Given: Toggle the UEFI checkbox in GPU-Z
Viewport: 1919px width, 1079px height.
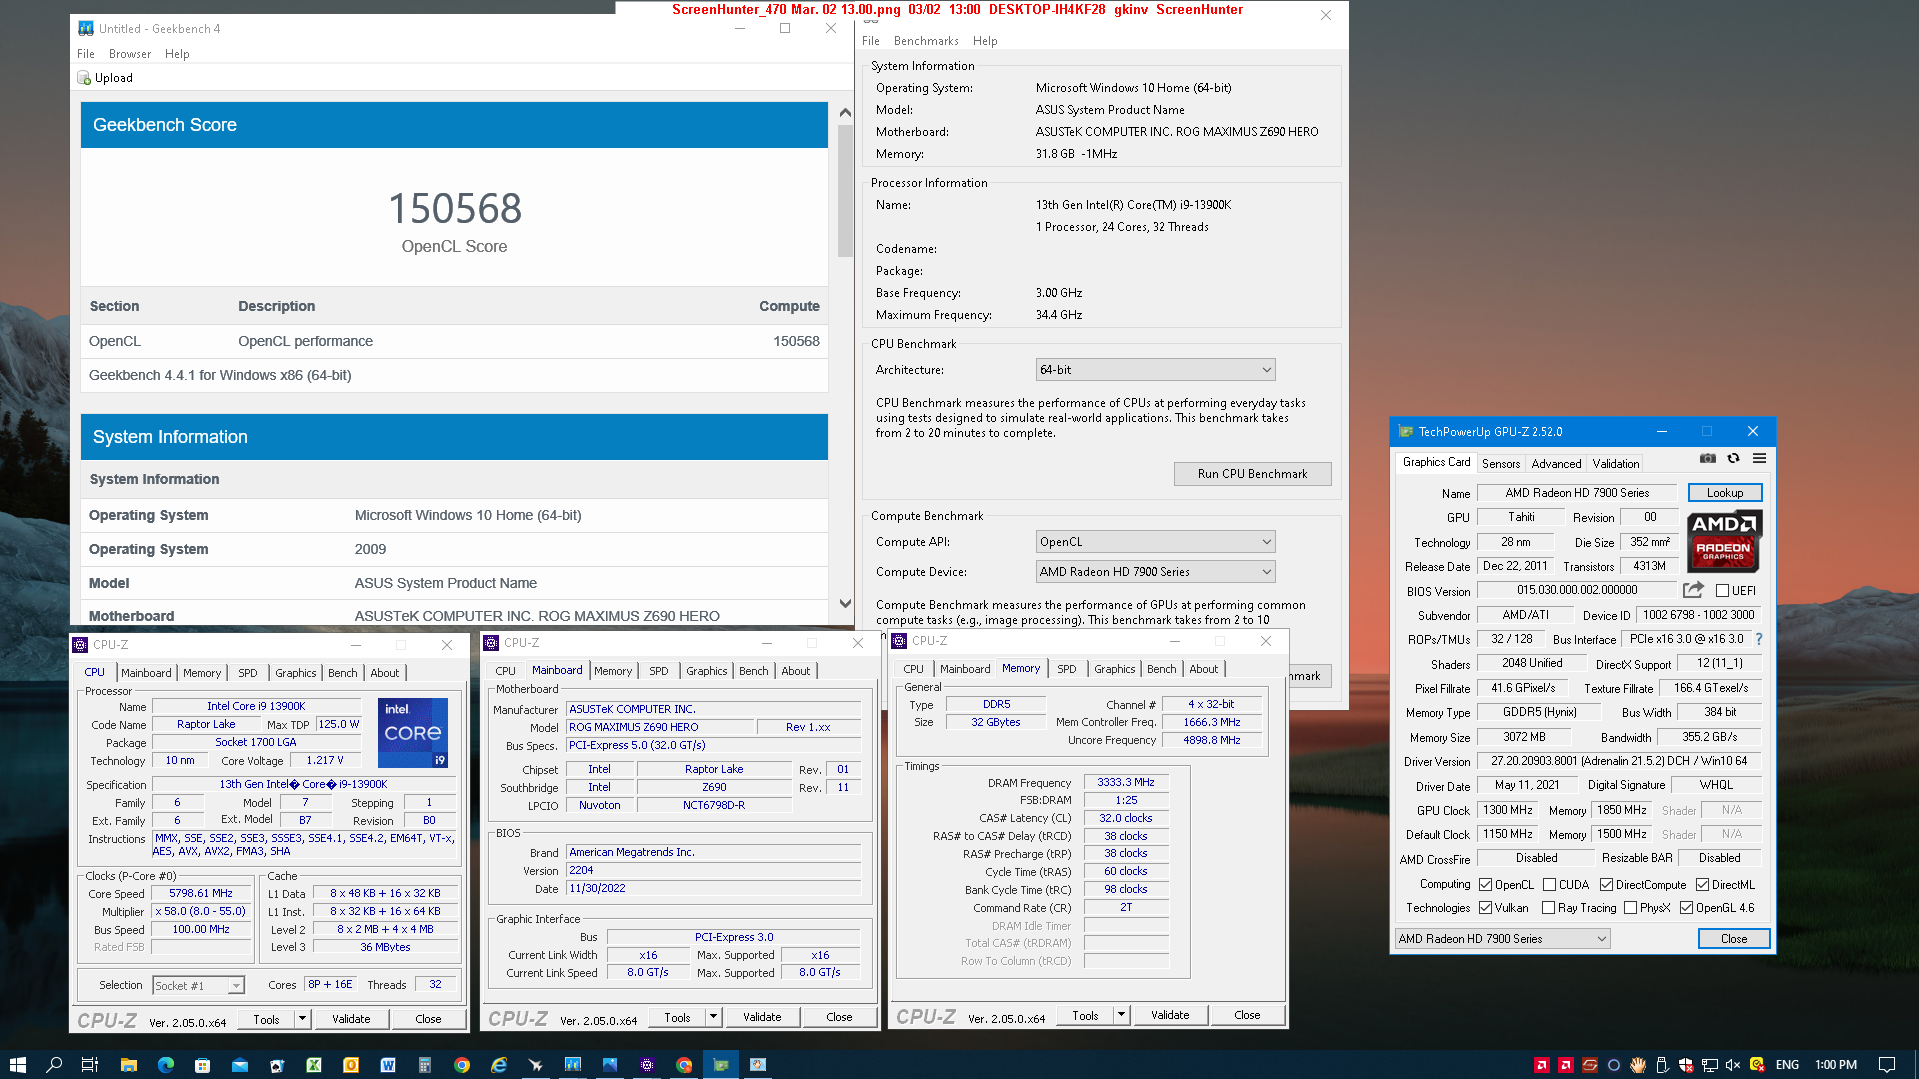Looking at the screenshot, I should [x=1722, y=591].
